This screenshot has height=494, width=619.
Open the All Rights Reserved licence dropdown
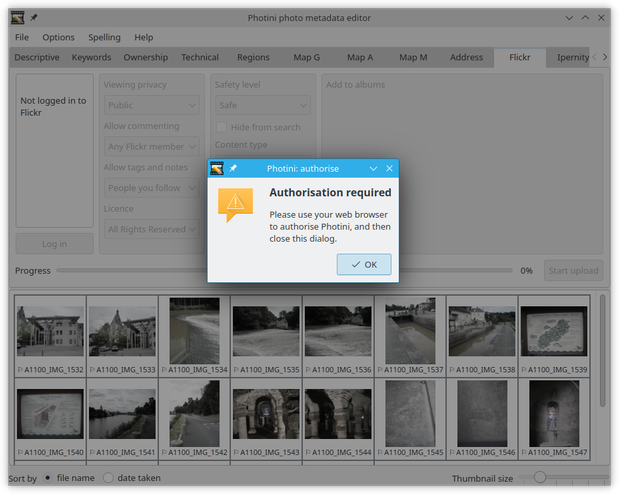(152, 229)
